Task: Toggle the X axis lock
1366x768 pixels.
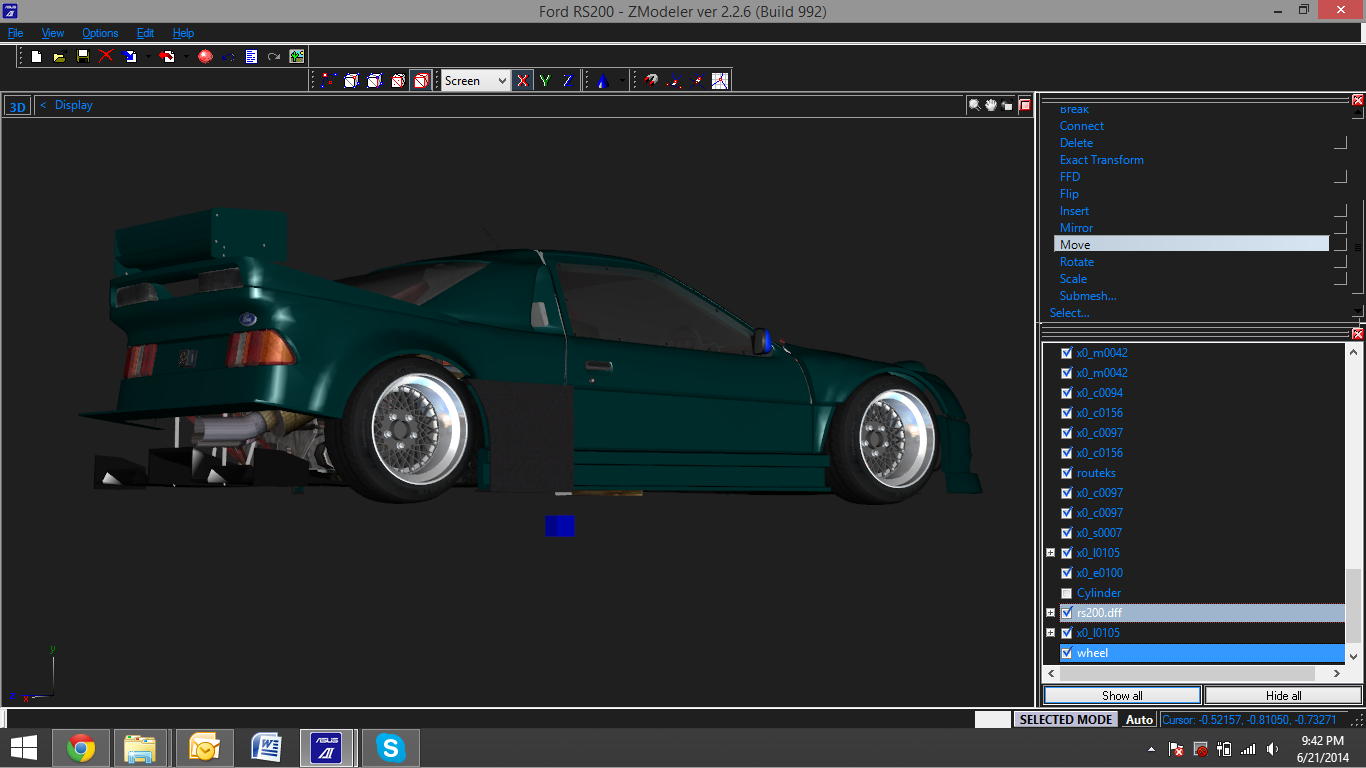Action: [x=522, y=80]
